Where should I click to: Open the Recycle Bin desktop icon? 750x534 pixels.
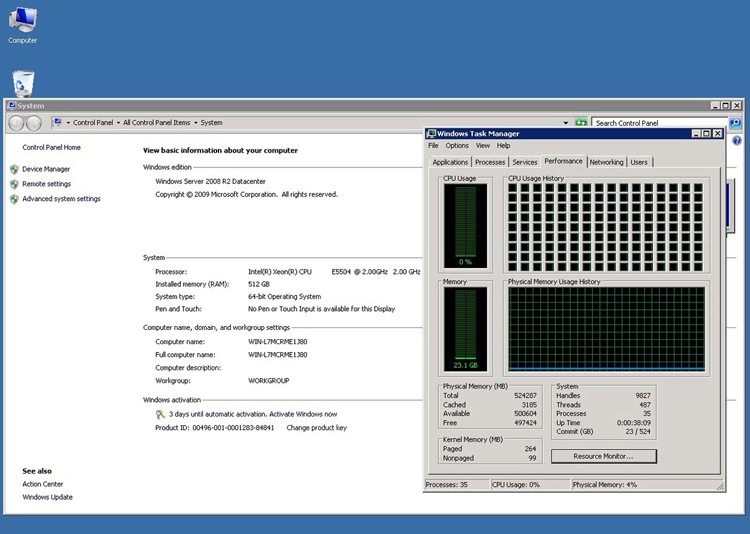pos(23,84)
